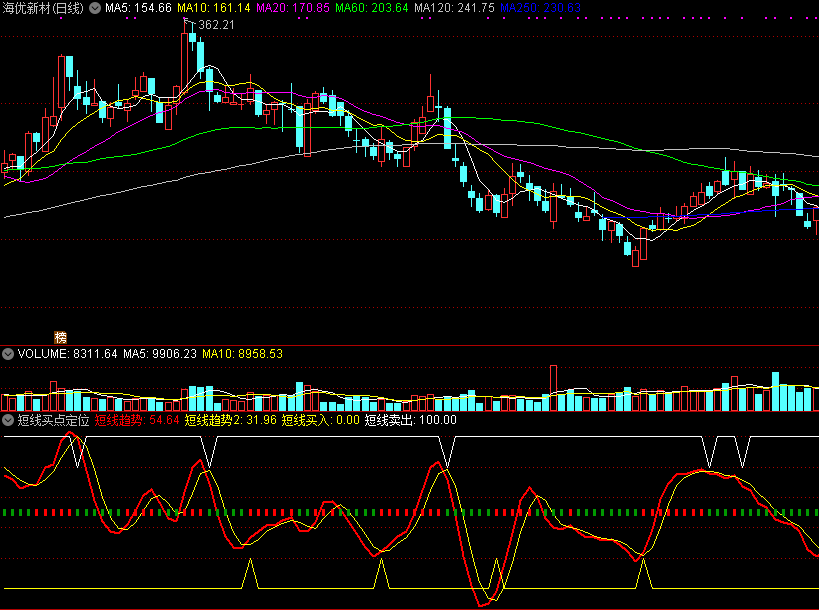Click the orange 榜 badge icon

click(x=61, y=337)
